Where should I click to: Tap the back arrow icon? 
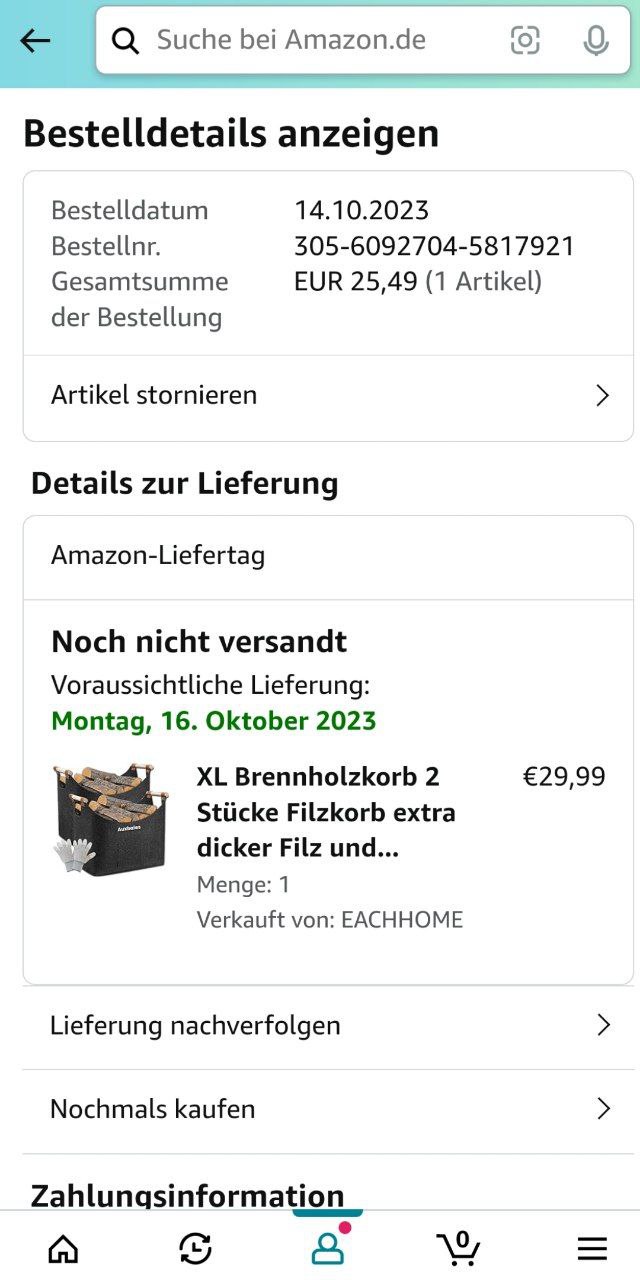[x=35, y=40]
